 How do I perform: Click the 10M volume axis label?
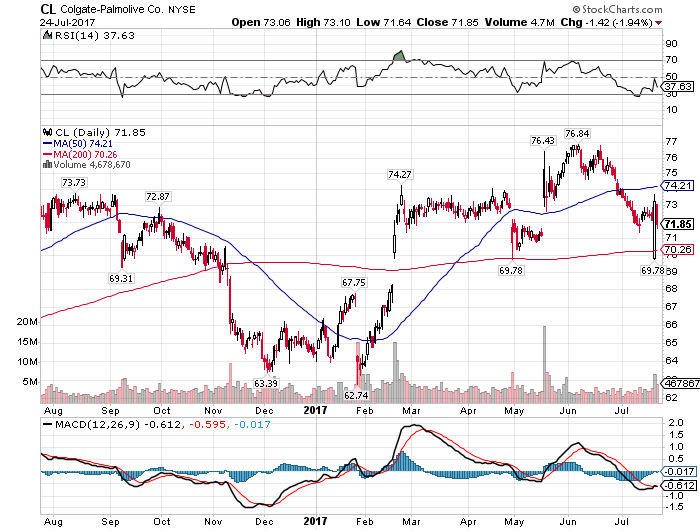pos(27,362)
